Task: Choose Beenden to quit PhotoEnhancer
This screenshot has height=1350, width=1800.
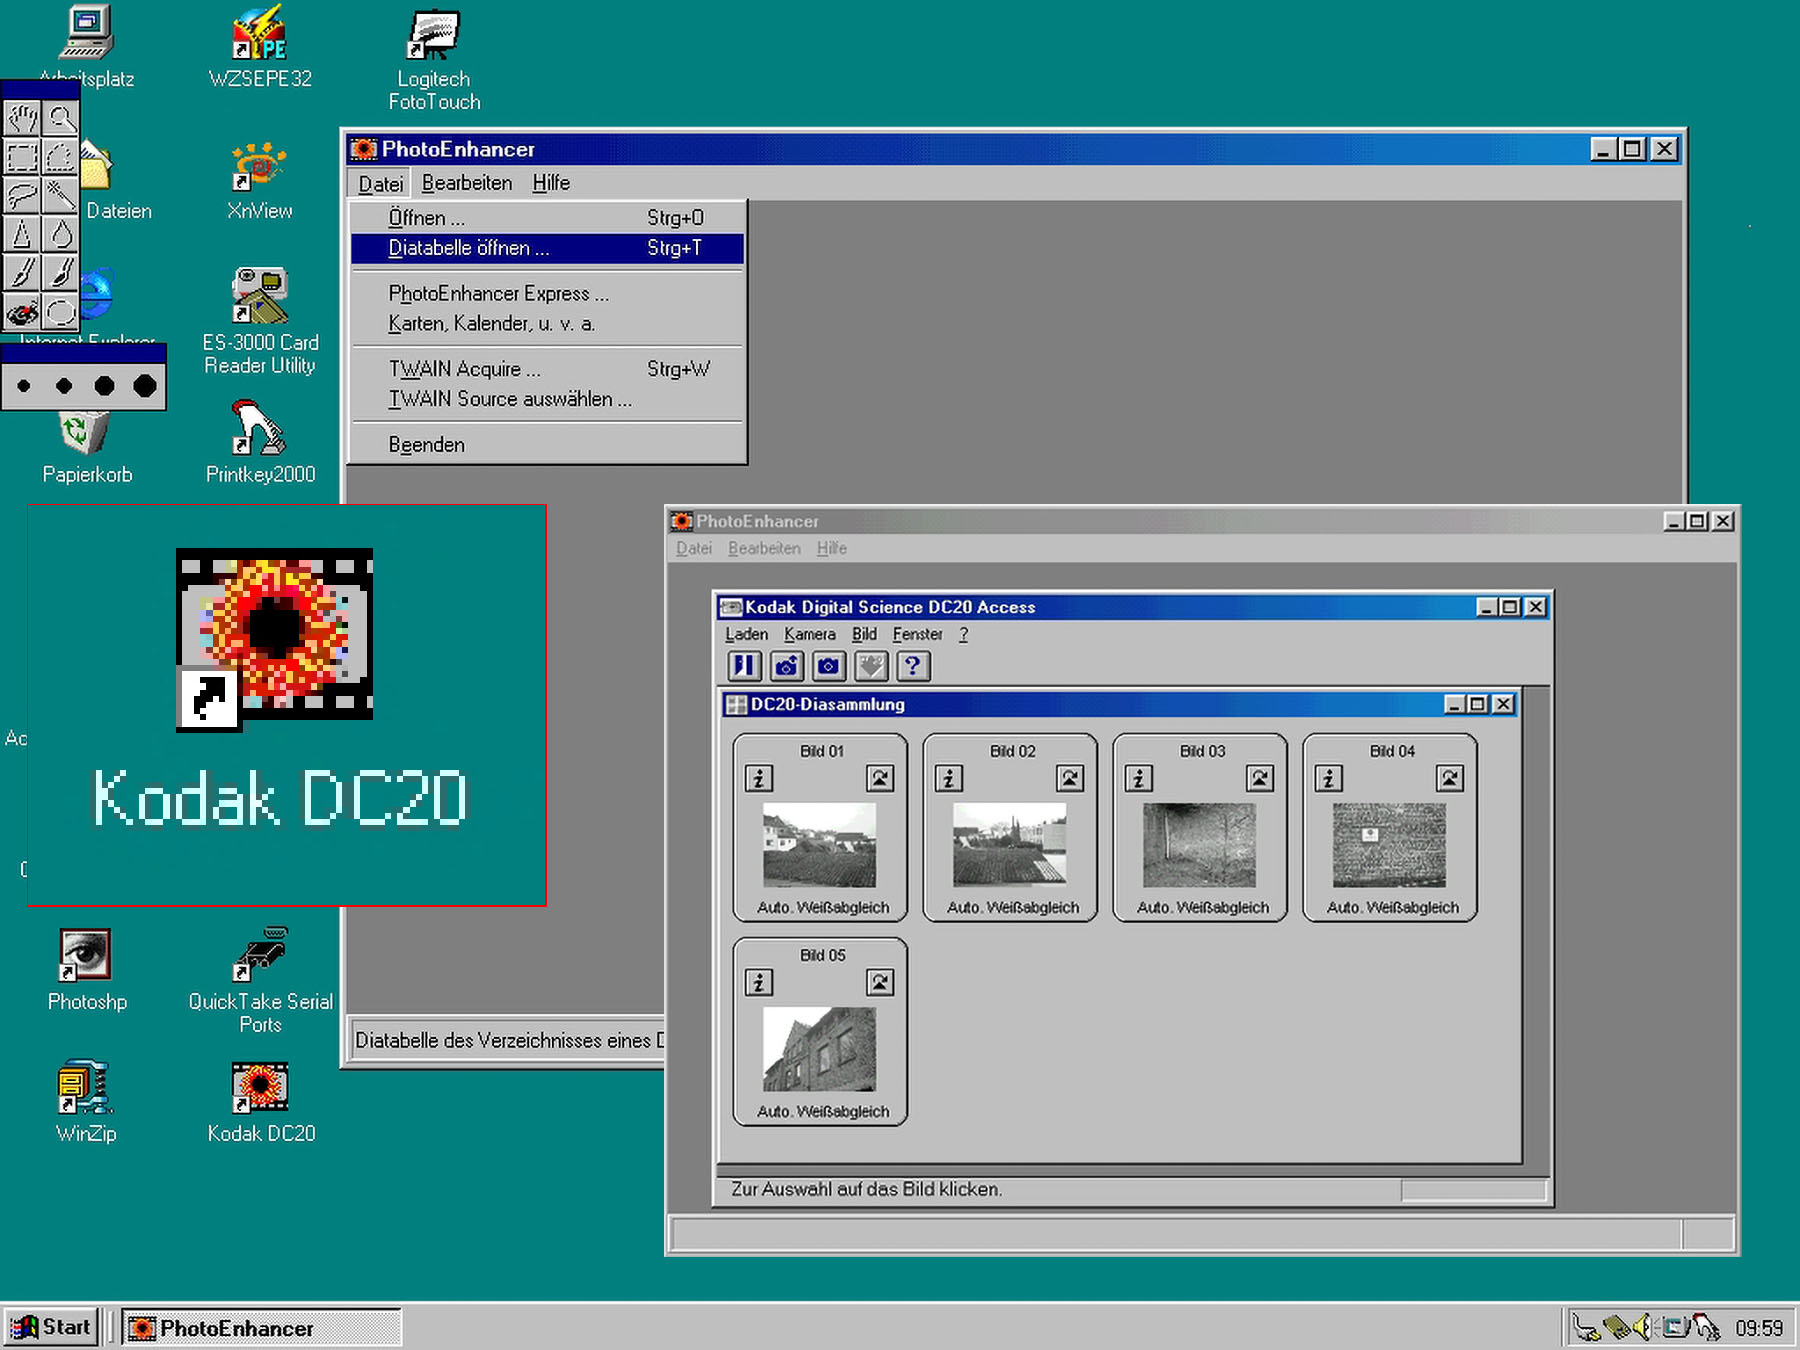Action: [x=547, y=445]
